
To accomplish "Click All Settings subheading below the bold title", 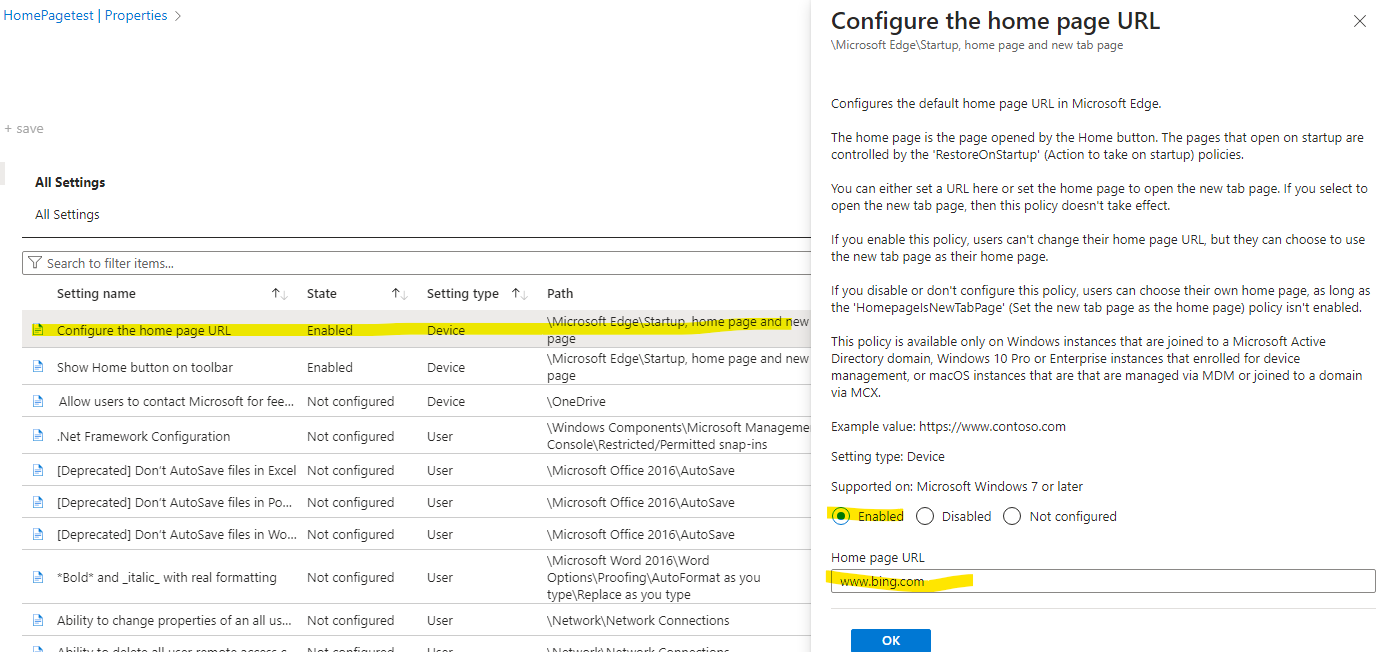I will click(x=67, y=214).
